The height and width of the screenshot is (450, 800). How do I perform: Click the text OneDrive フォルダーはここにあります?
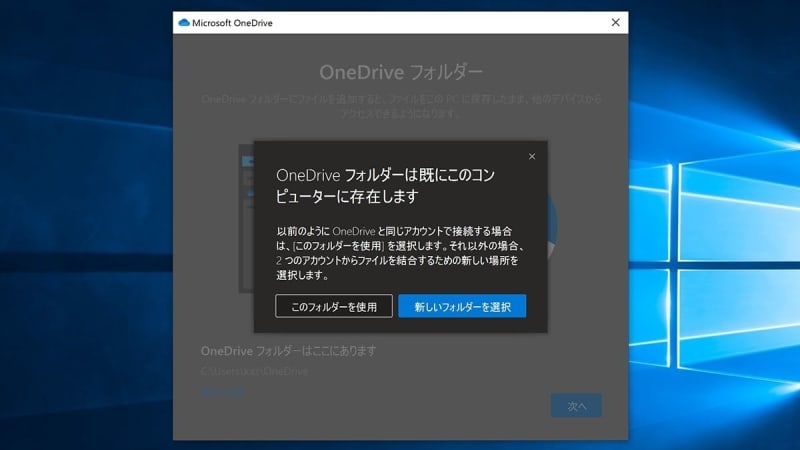[288, 351]
